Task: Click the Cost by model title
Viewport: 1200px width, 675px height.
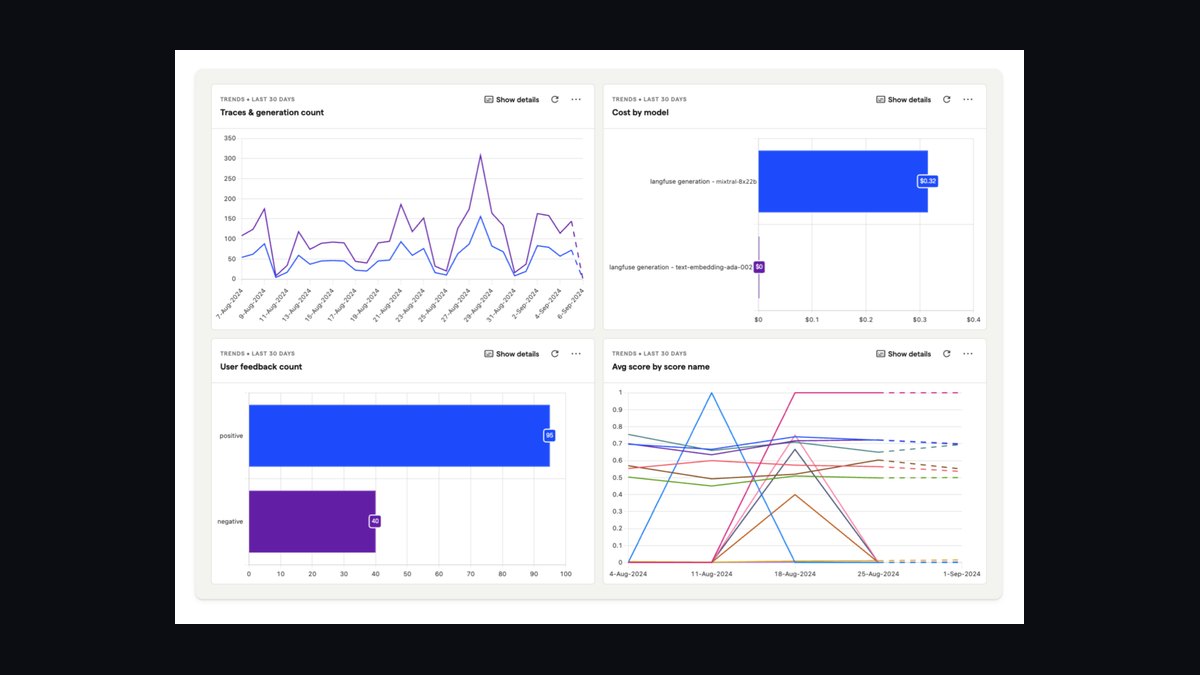Action: tap(640, 113)
